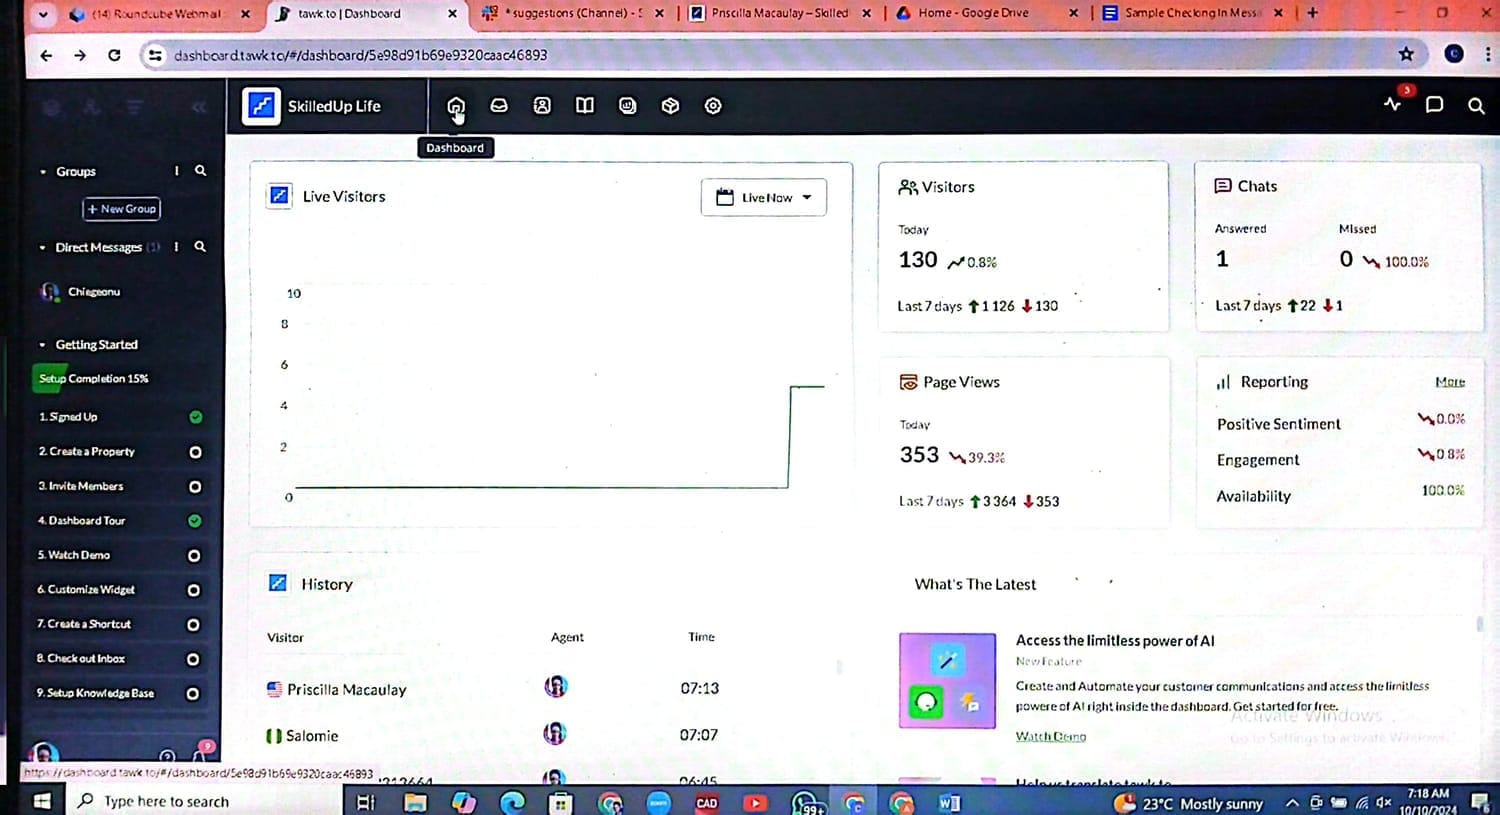The image size is (1500, 815).
Task: Click the status circle next to Customize Widget
Action: coord(194,590)
